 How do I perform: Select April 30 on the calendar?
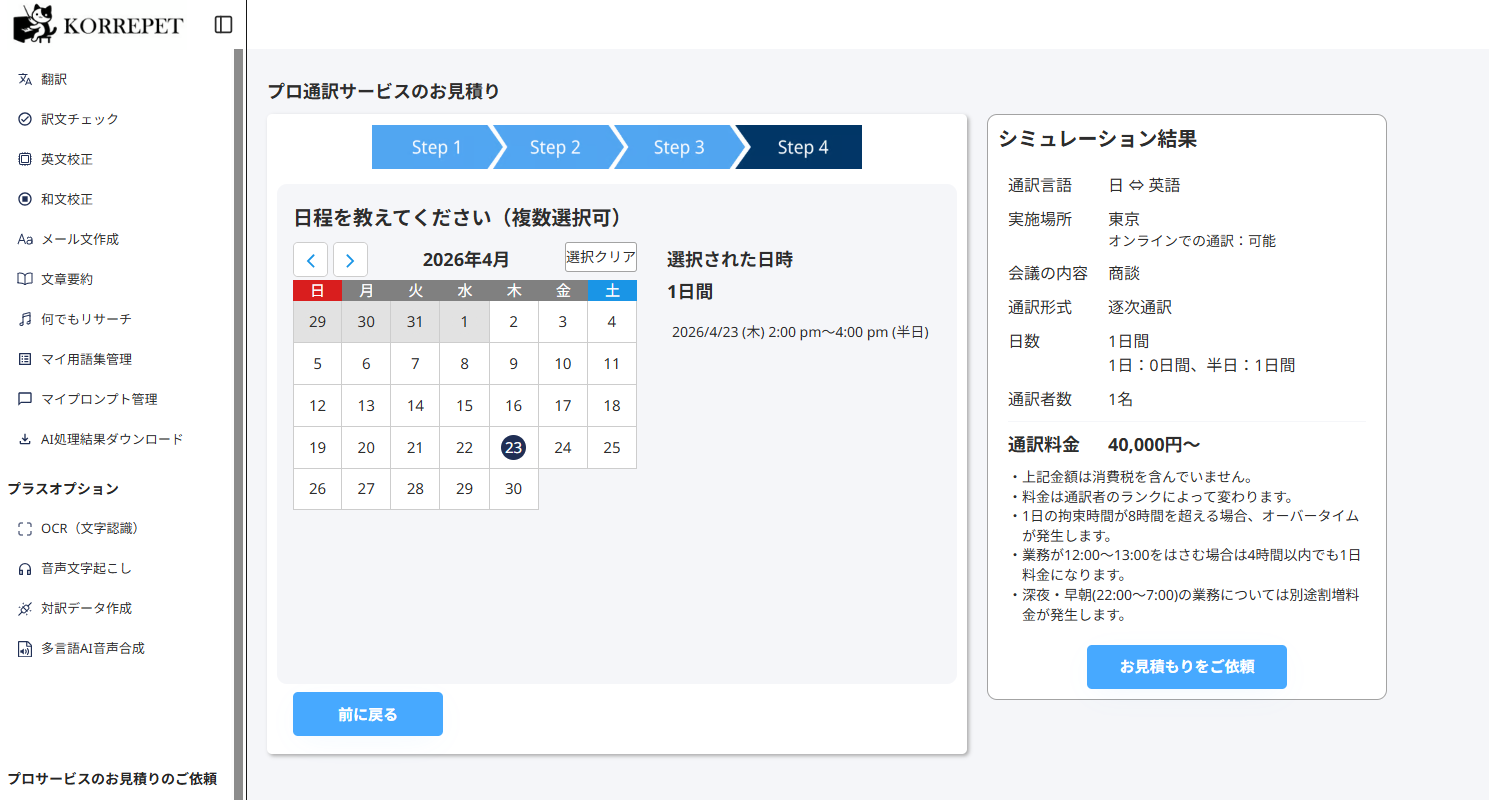tap(514, 489)
